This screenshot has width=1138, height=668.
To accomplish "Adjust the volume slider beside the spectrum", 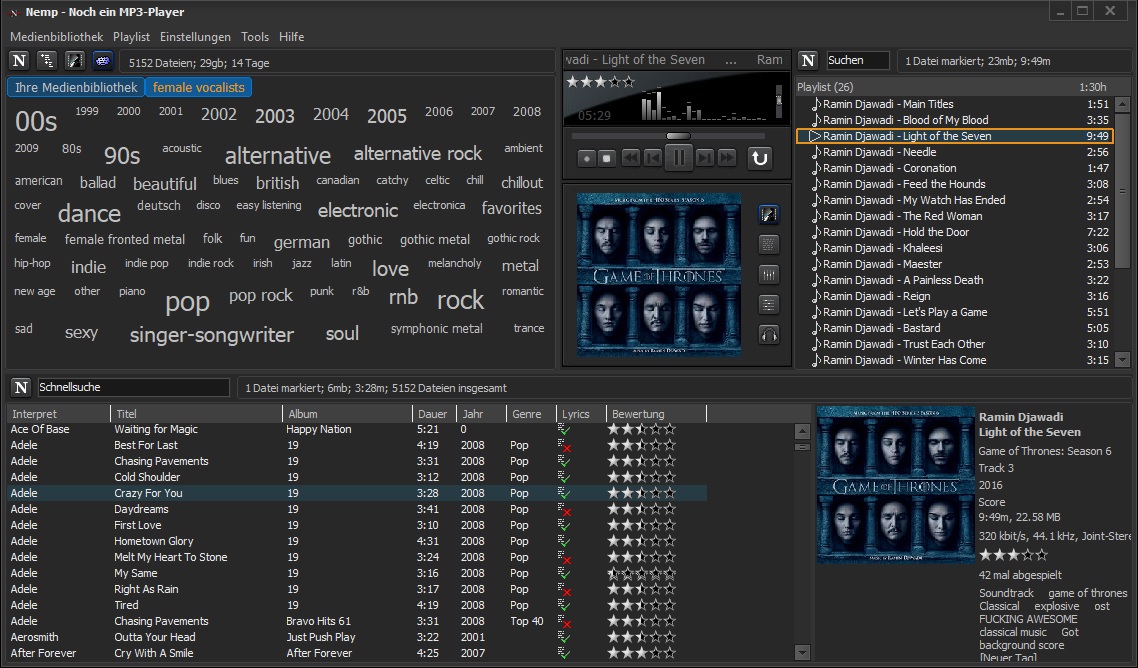I will coord(779,101).
